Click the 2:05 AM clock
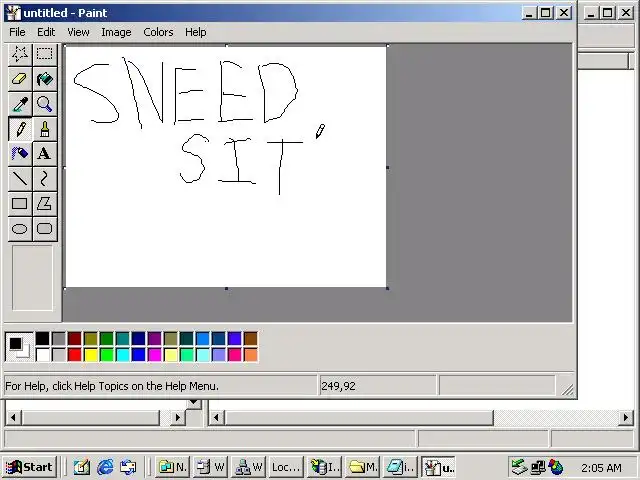This screenshot has height=480, width=640. 601,468
